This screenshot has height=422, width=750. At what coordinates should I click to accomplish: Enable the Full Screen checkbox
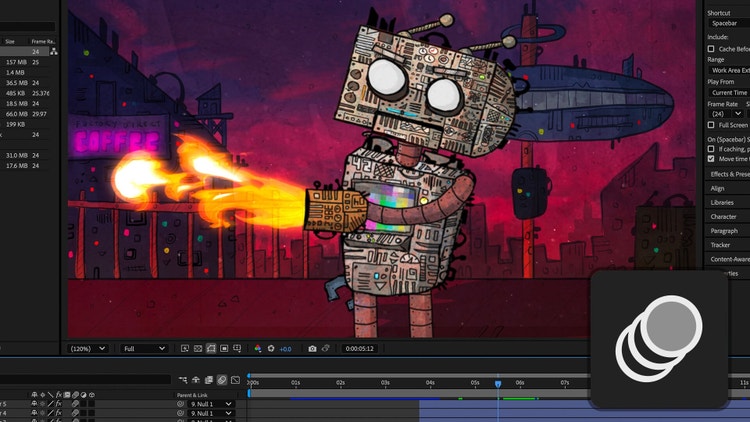tap(711, 125)
